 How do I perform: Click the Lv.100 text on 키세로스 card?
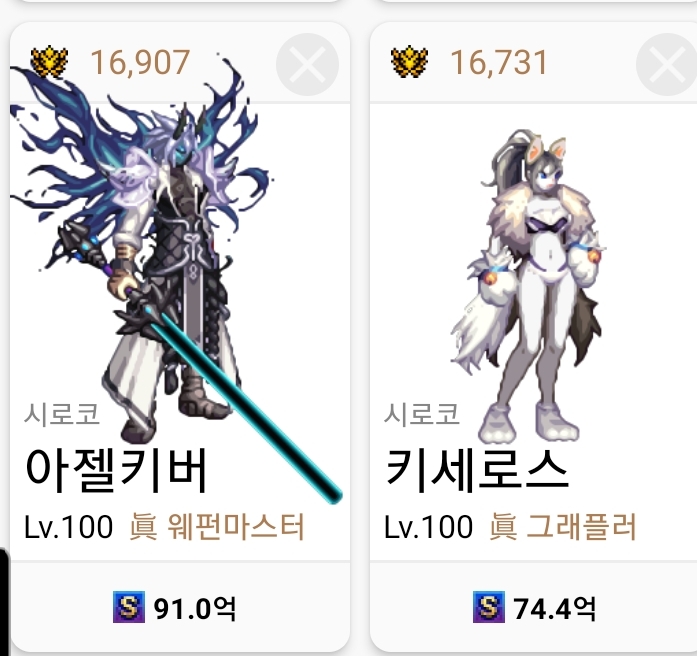click(x=429, y=527)
